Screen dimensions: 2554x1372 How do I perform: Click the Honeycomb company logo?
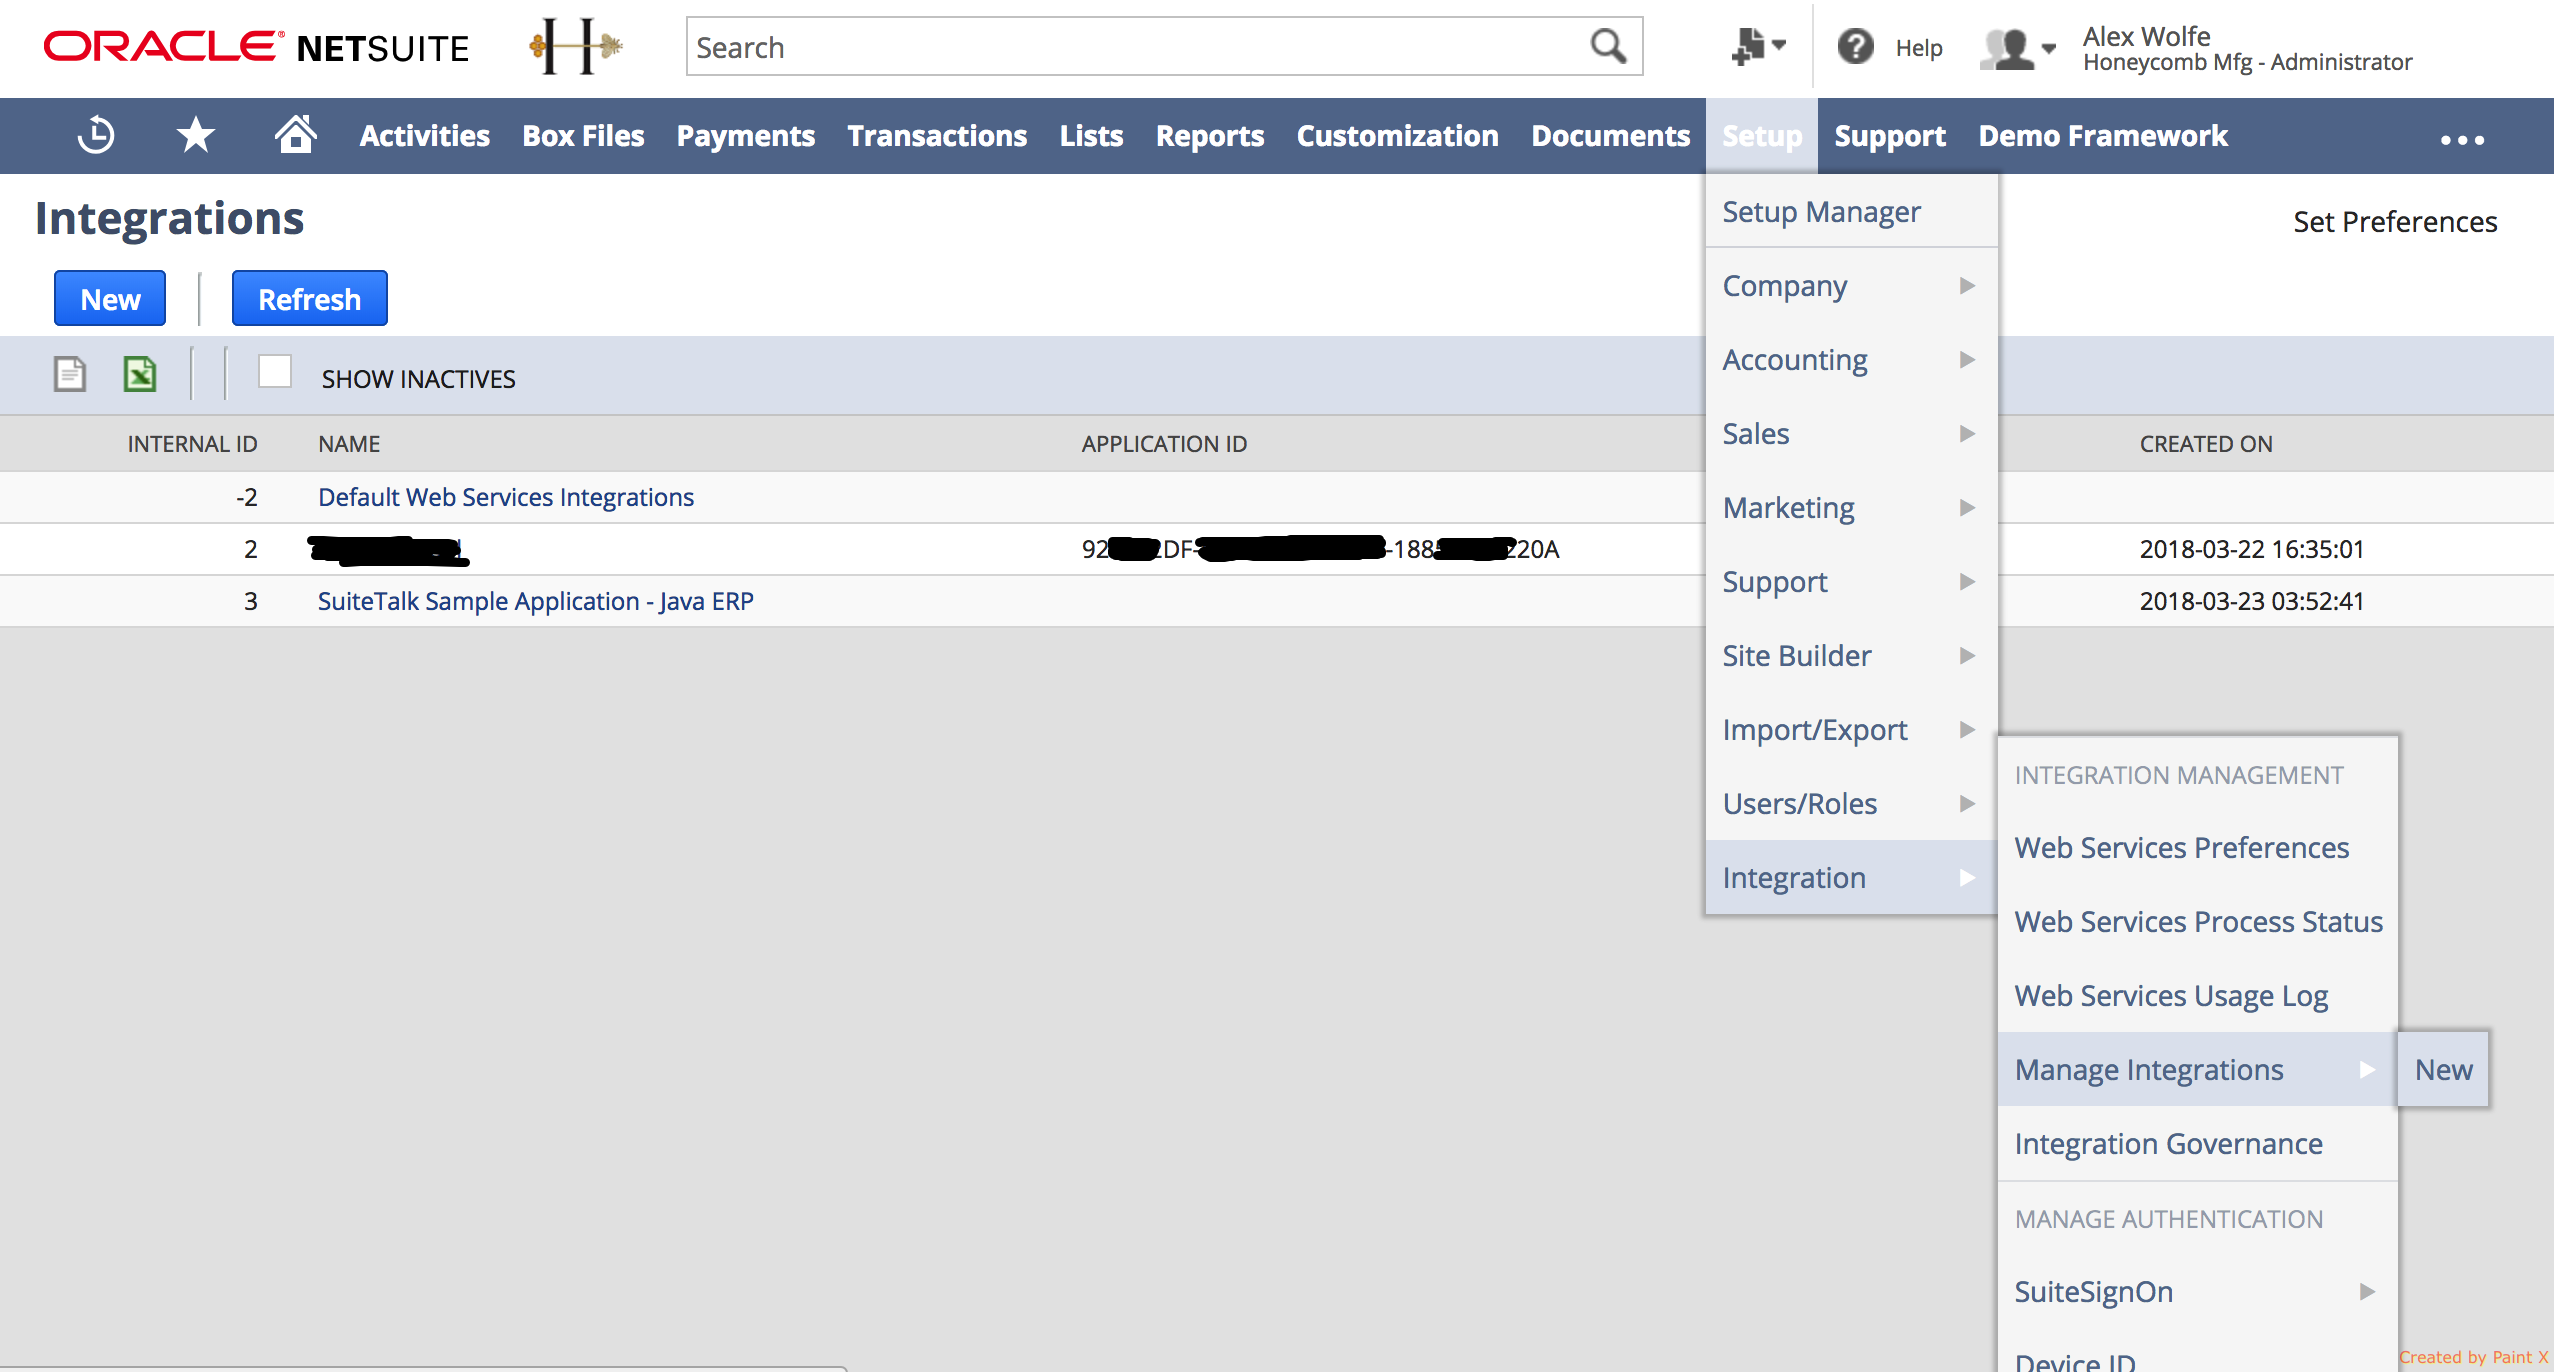[x=577, y=46]
